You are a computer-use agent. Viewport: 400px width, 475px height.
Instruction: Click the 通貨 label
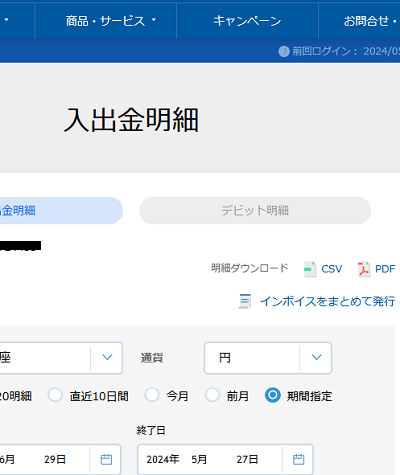[x=152, y=358]
